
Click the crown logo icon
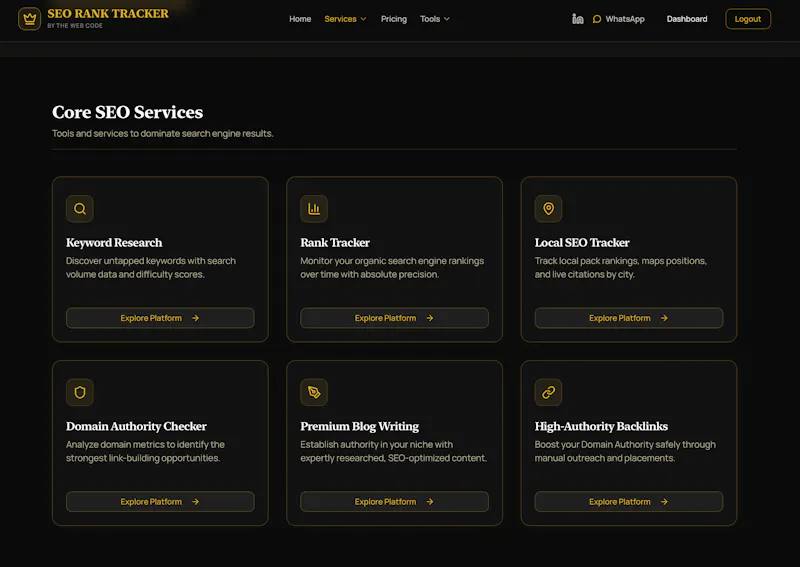30,19
